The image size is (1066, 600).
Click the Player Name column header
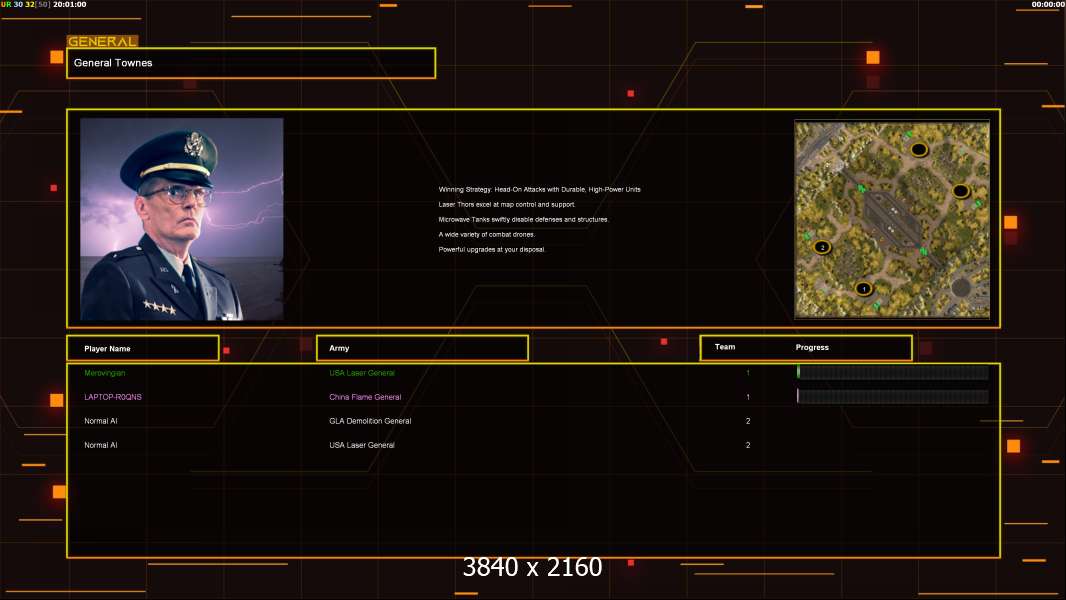point(143,348)
